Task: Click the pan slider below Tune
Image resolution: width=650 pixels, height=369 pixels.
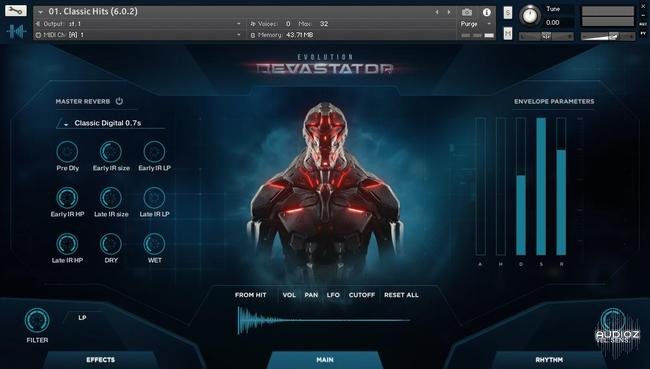Action: (x=546, y=36)
